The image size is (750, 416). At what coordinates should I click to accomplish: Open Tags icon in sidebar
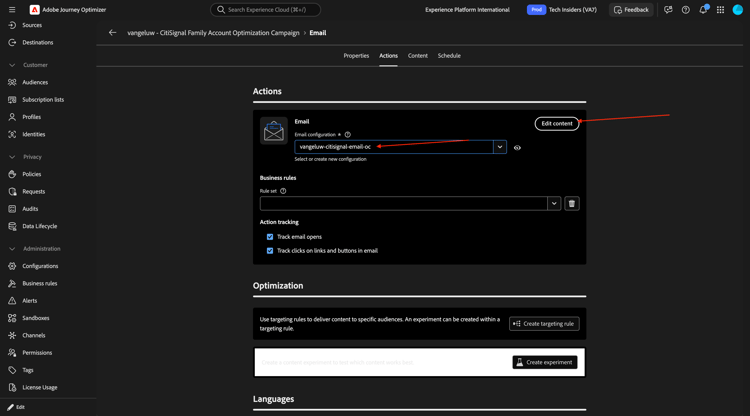coord(12,370)
